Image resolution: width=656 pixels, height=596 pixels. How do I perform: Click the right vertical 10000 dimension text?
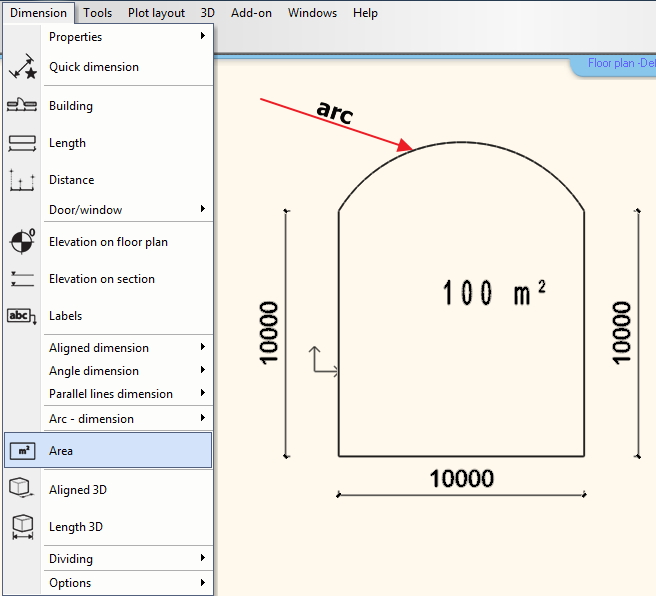point(621,333)
